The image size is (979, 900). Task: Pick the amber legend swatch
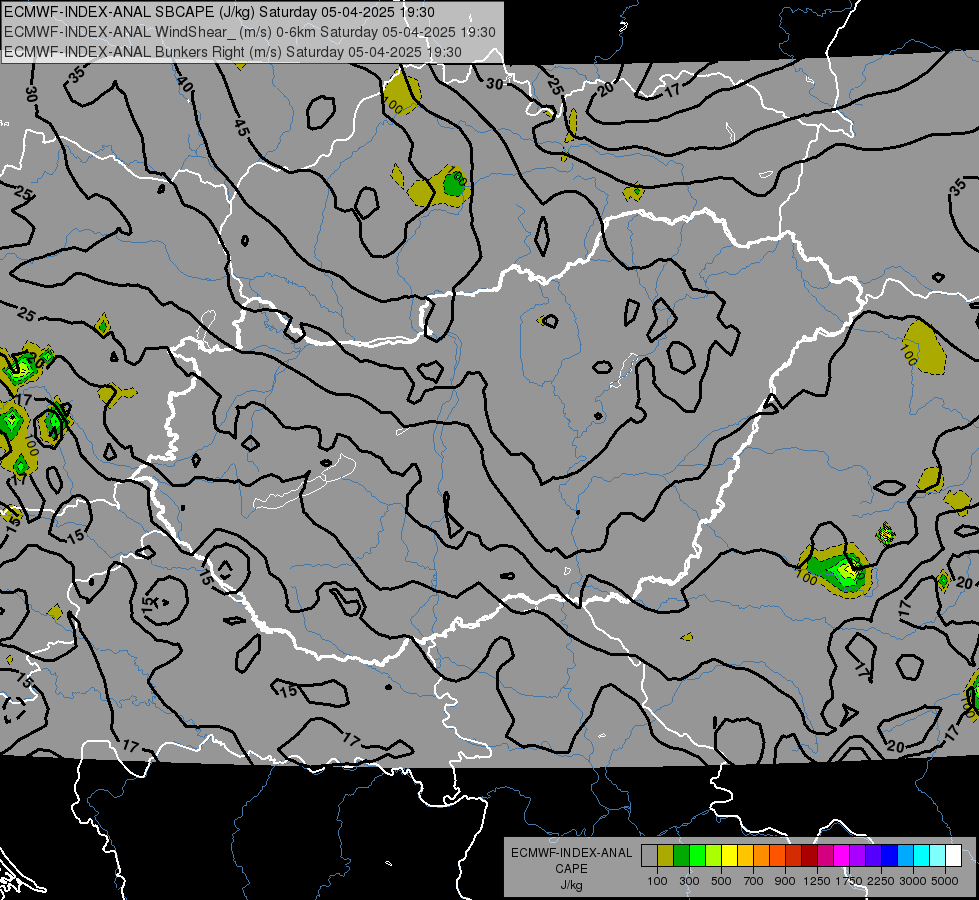(x=745, y=855)
